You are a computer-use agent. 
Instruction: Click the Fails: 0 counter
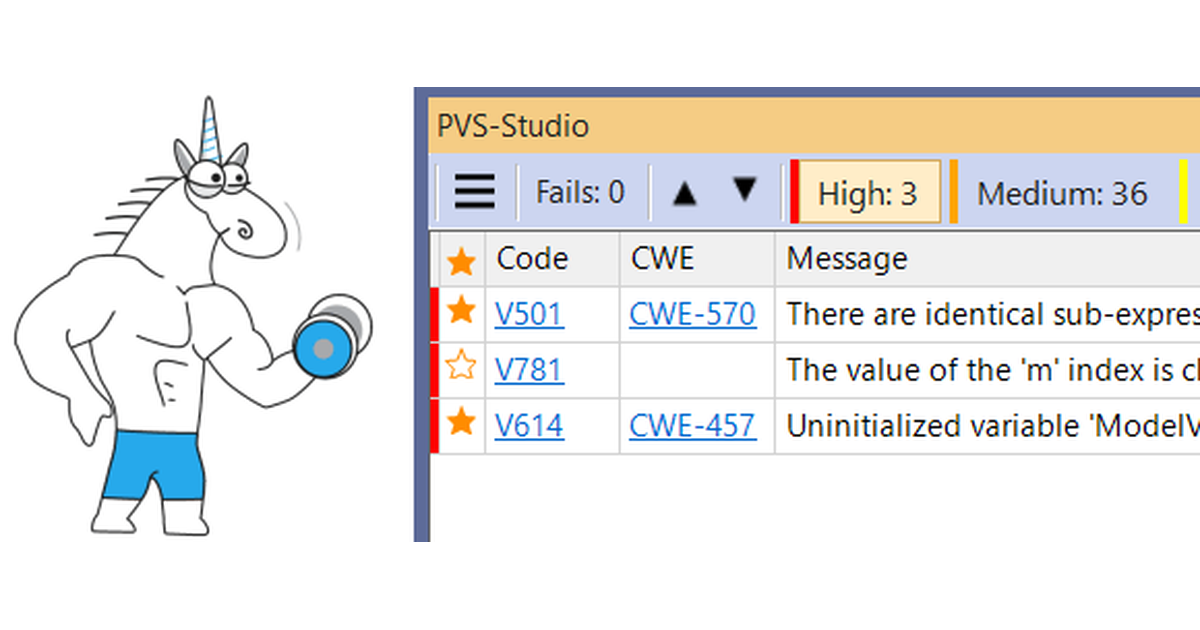coord(580,191)
